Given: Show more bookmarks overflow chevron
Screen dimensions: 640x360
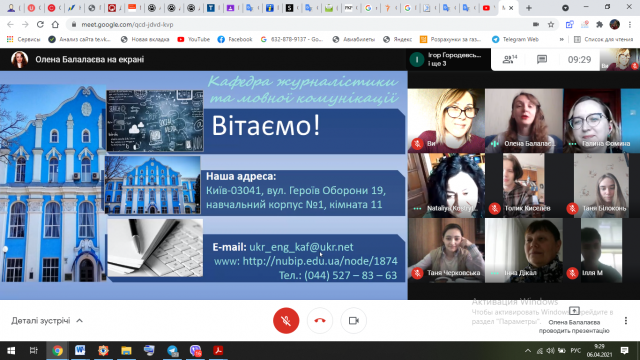Looking at the screenshot, I should 562,39.
